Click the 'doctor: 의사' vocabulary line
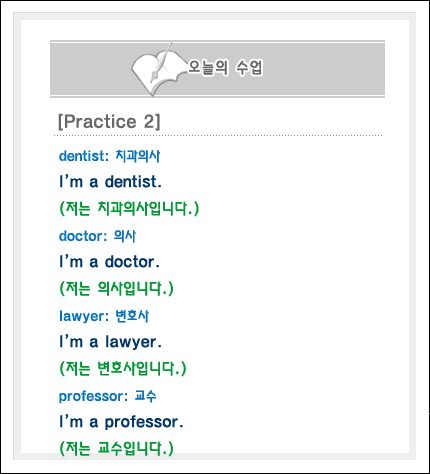This screenshot has width=430, height=474. (x=97, y=236)
